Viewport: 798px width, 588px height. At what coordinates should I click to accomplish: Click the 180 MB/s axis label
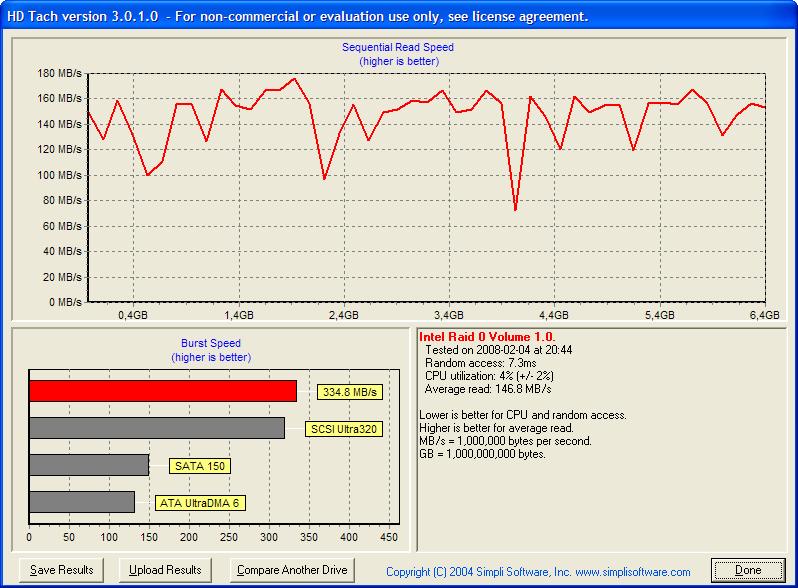(59, 73)
